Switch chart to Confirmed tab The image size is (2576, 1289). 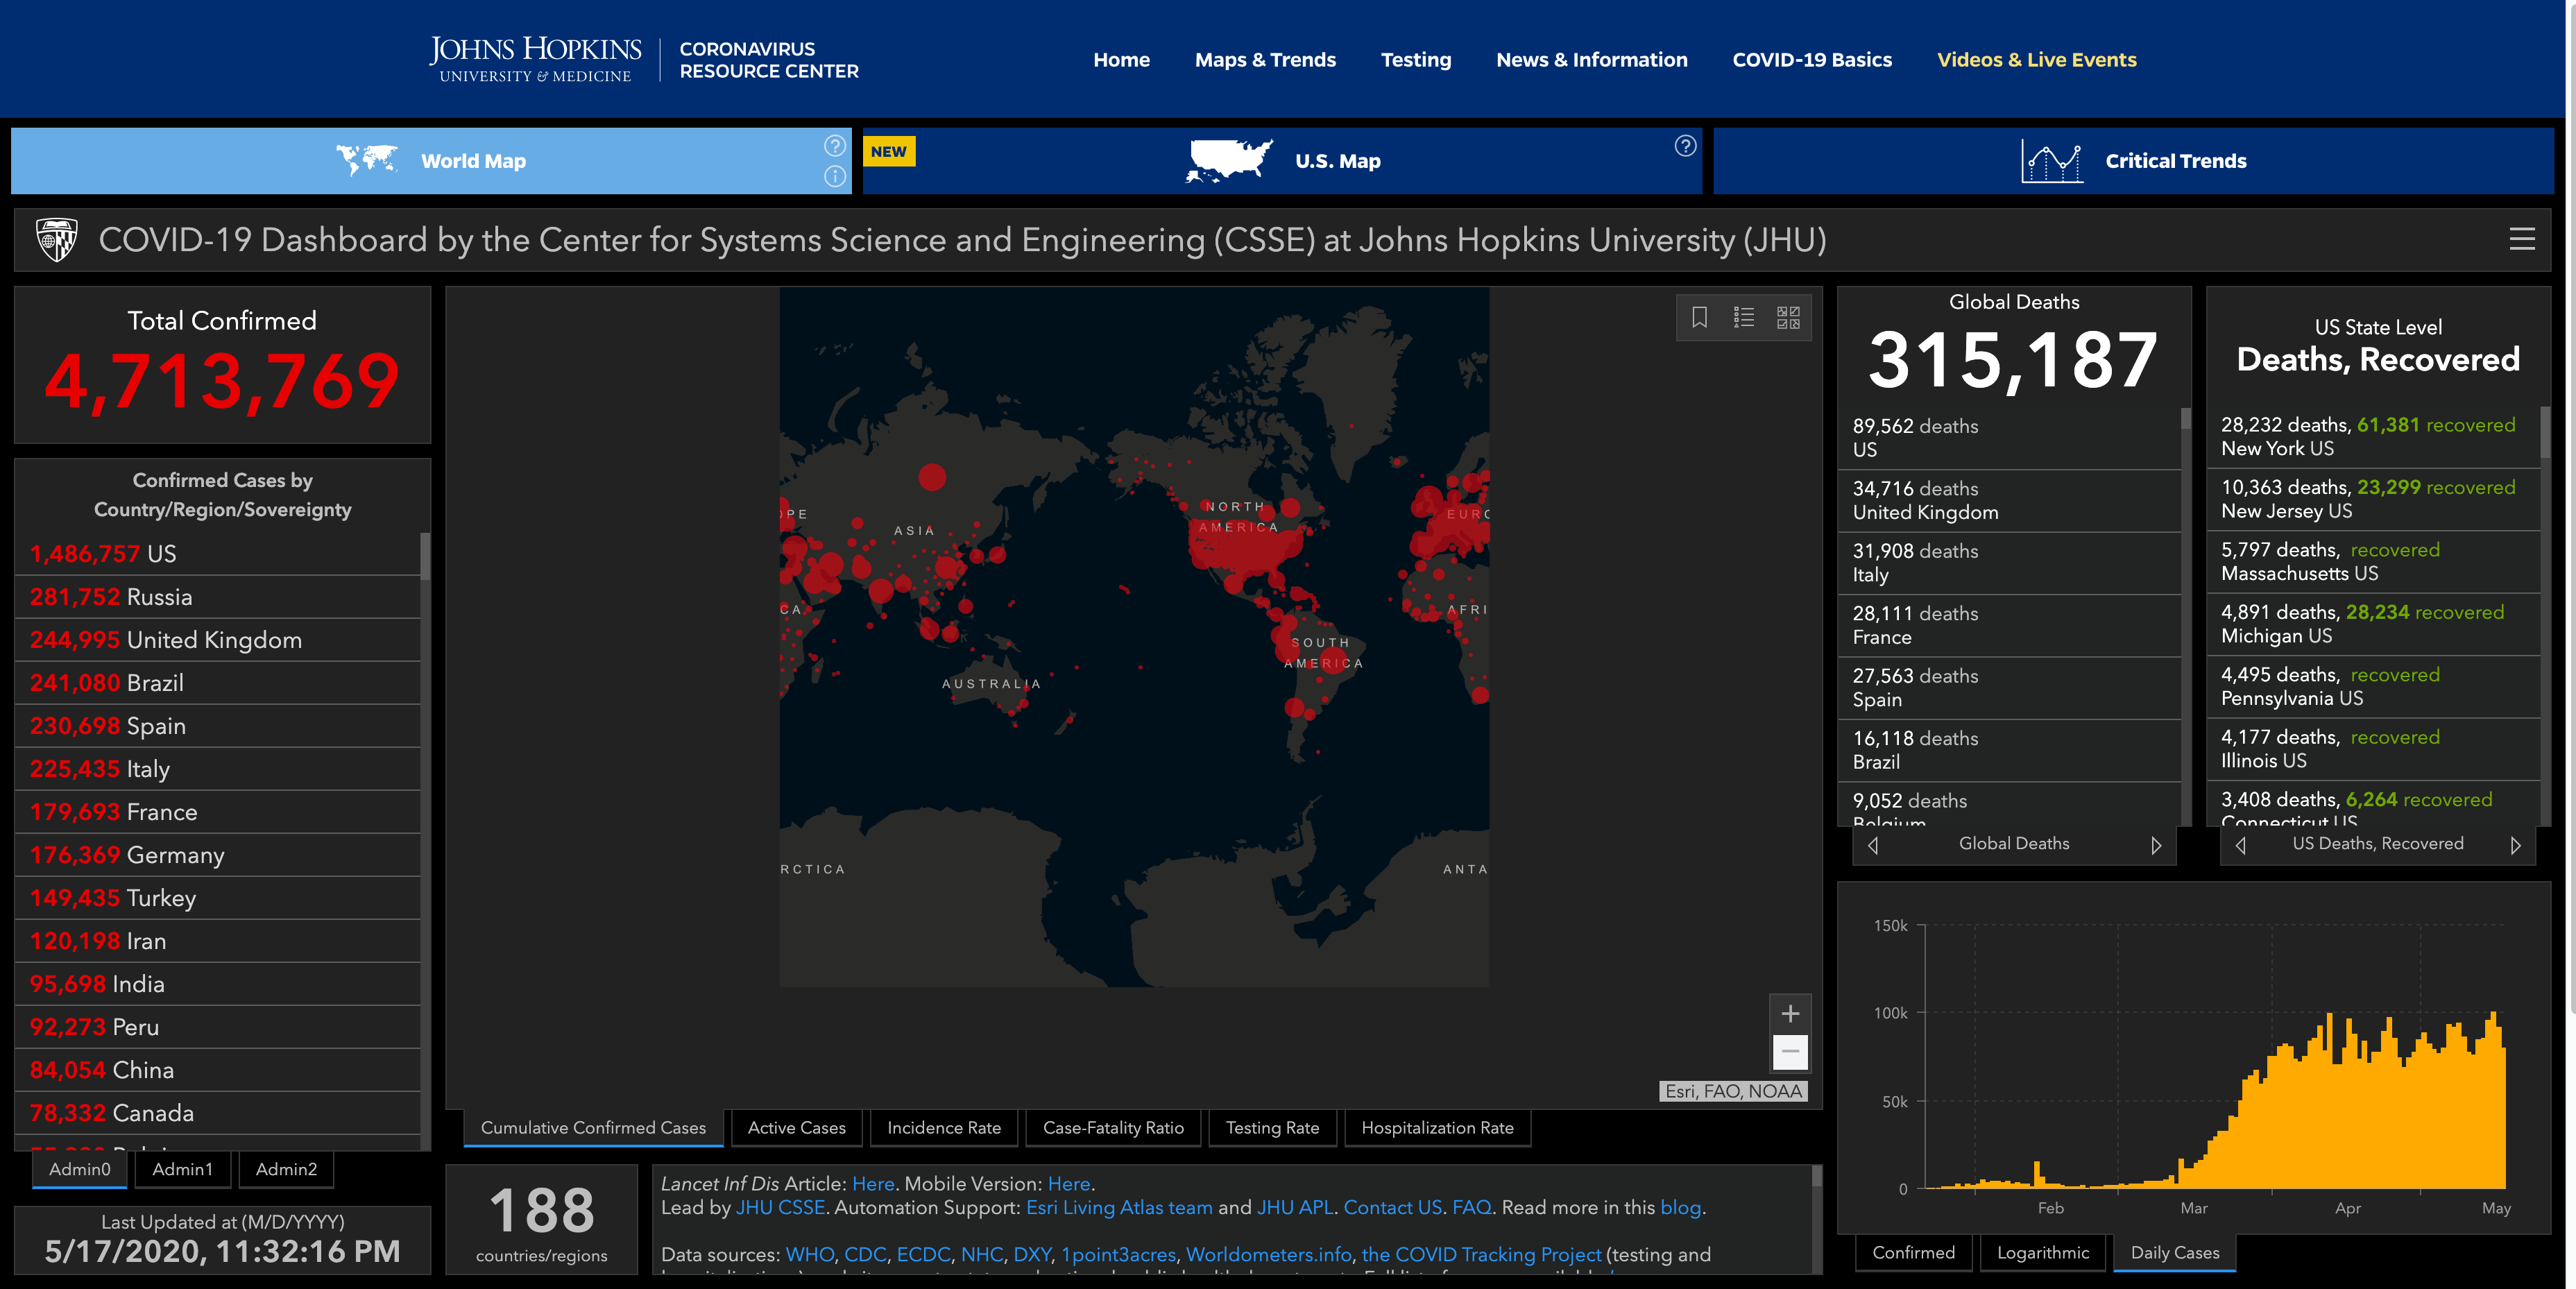(x=1913, y=1253)
